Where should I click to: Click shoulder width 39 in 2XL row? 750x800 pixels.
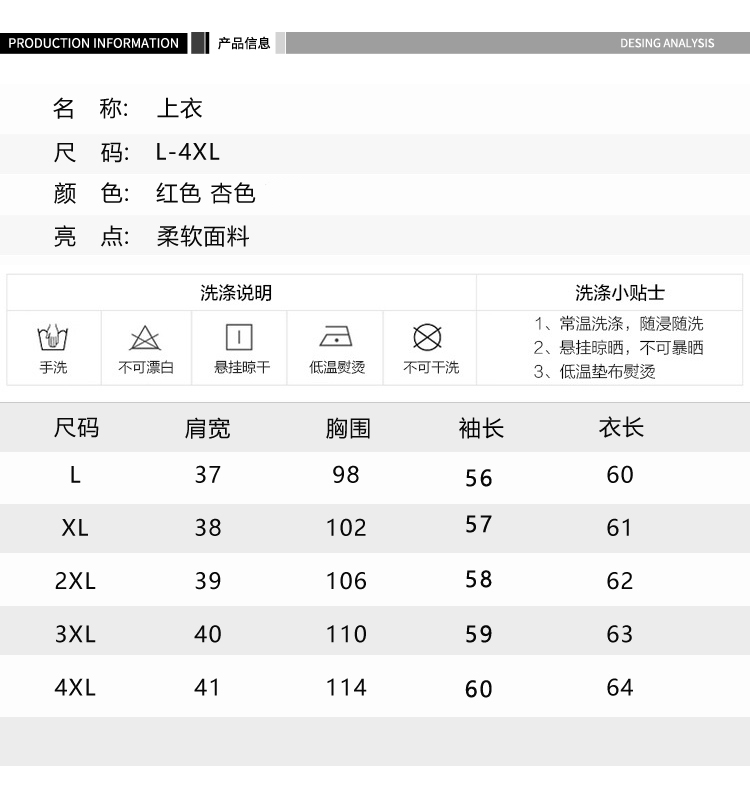click(x=208, y=581)
